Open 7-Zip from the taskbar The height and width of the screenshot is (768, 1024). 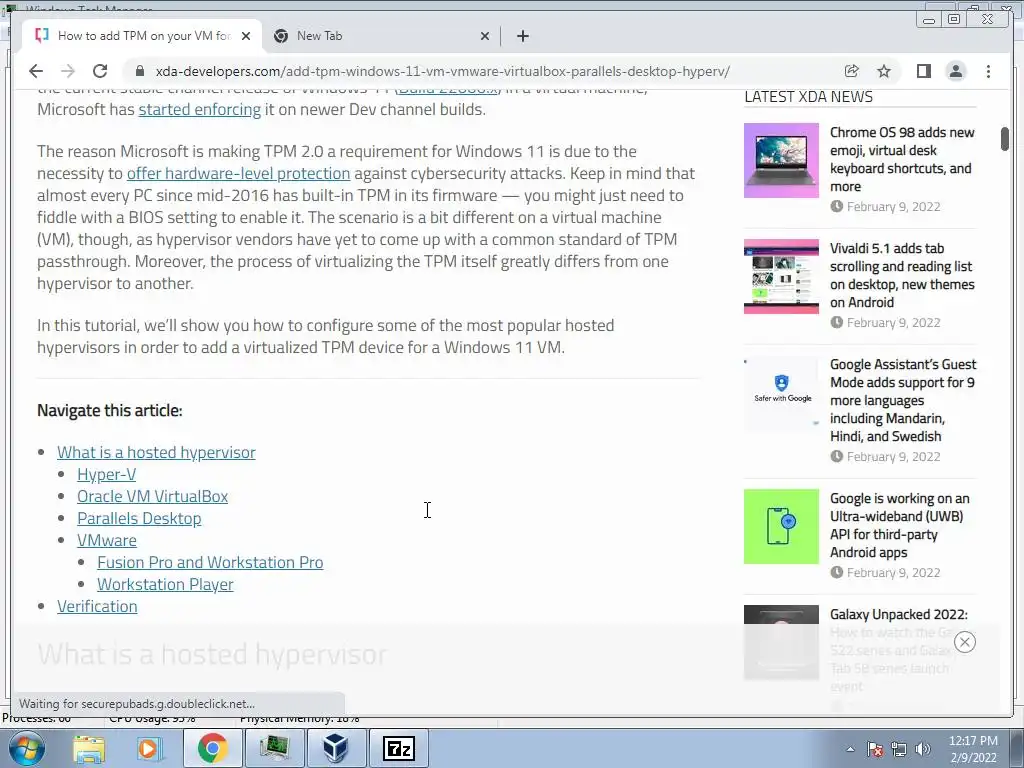(399, 748)
